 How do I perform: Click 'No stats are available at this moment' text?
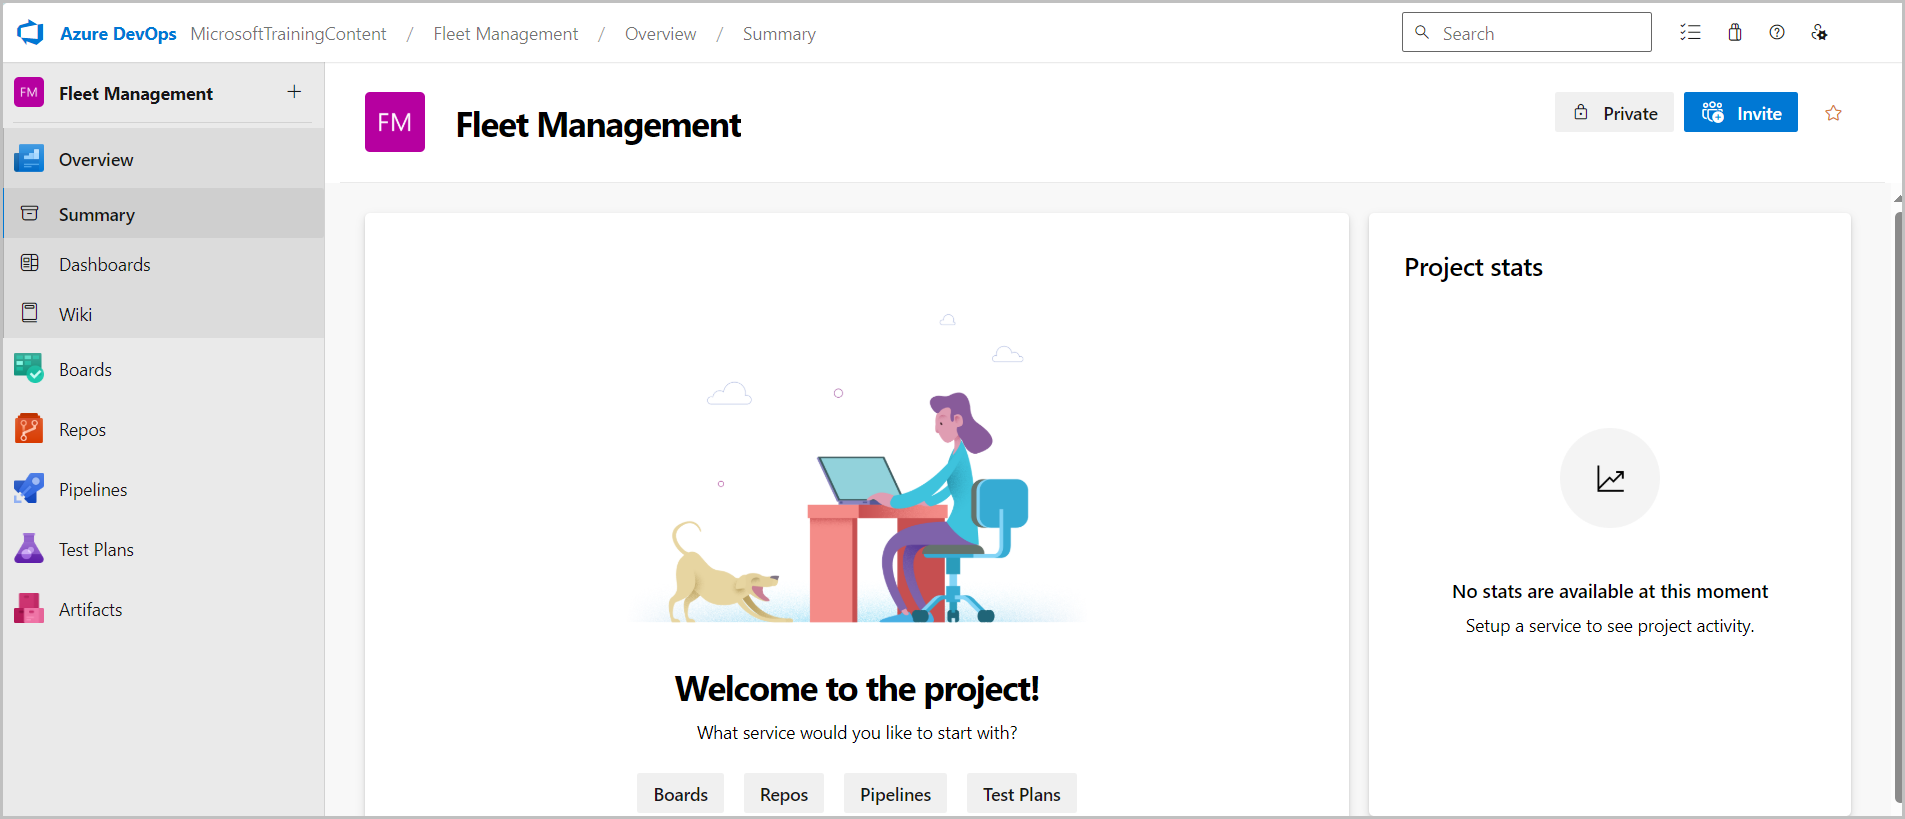point(1610,591)
